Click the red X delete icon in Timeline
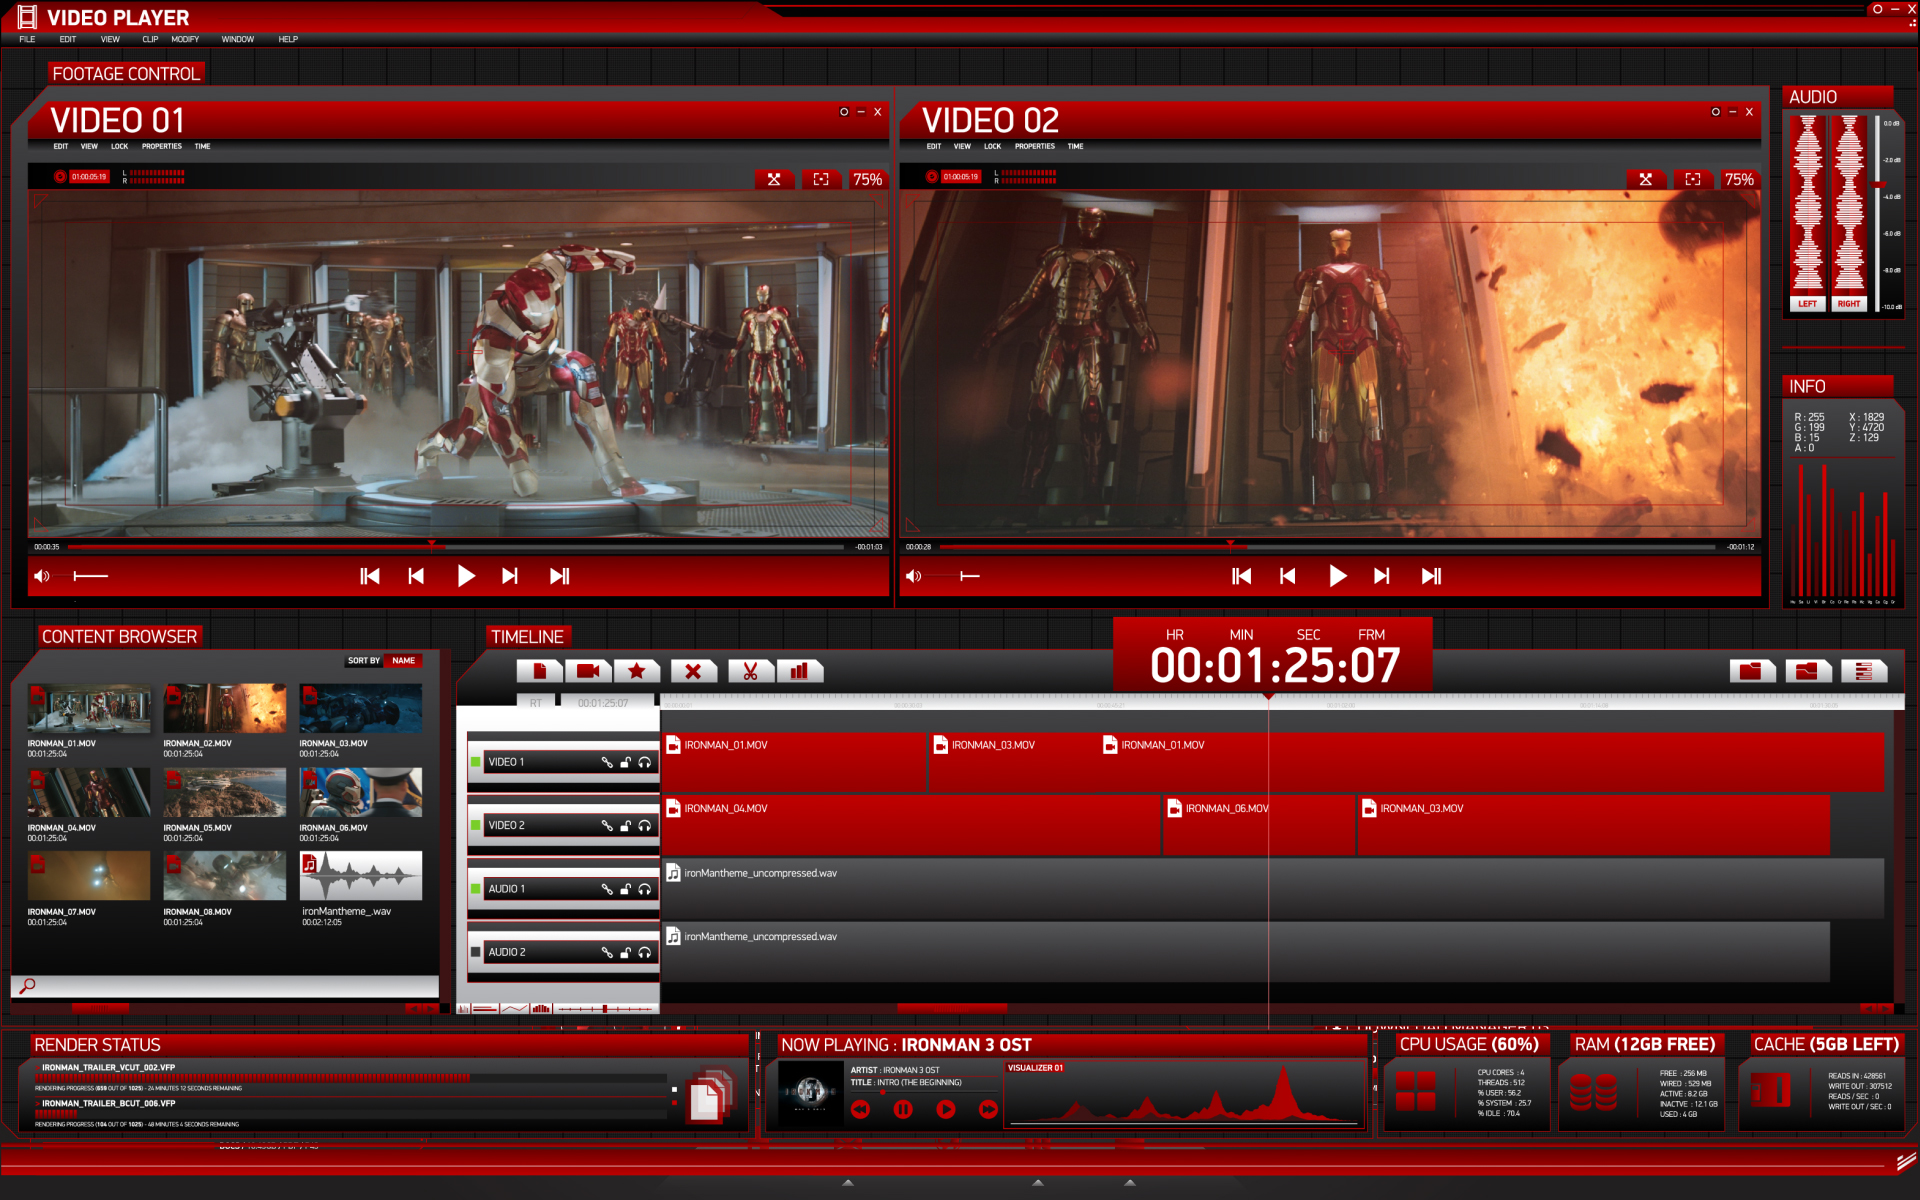 tap(693, 671)
